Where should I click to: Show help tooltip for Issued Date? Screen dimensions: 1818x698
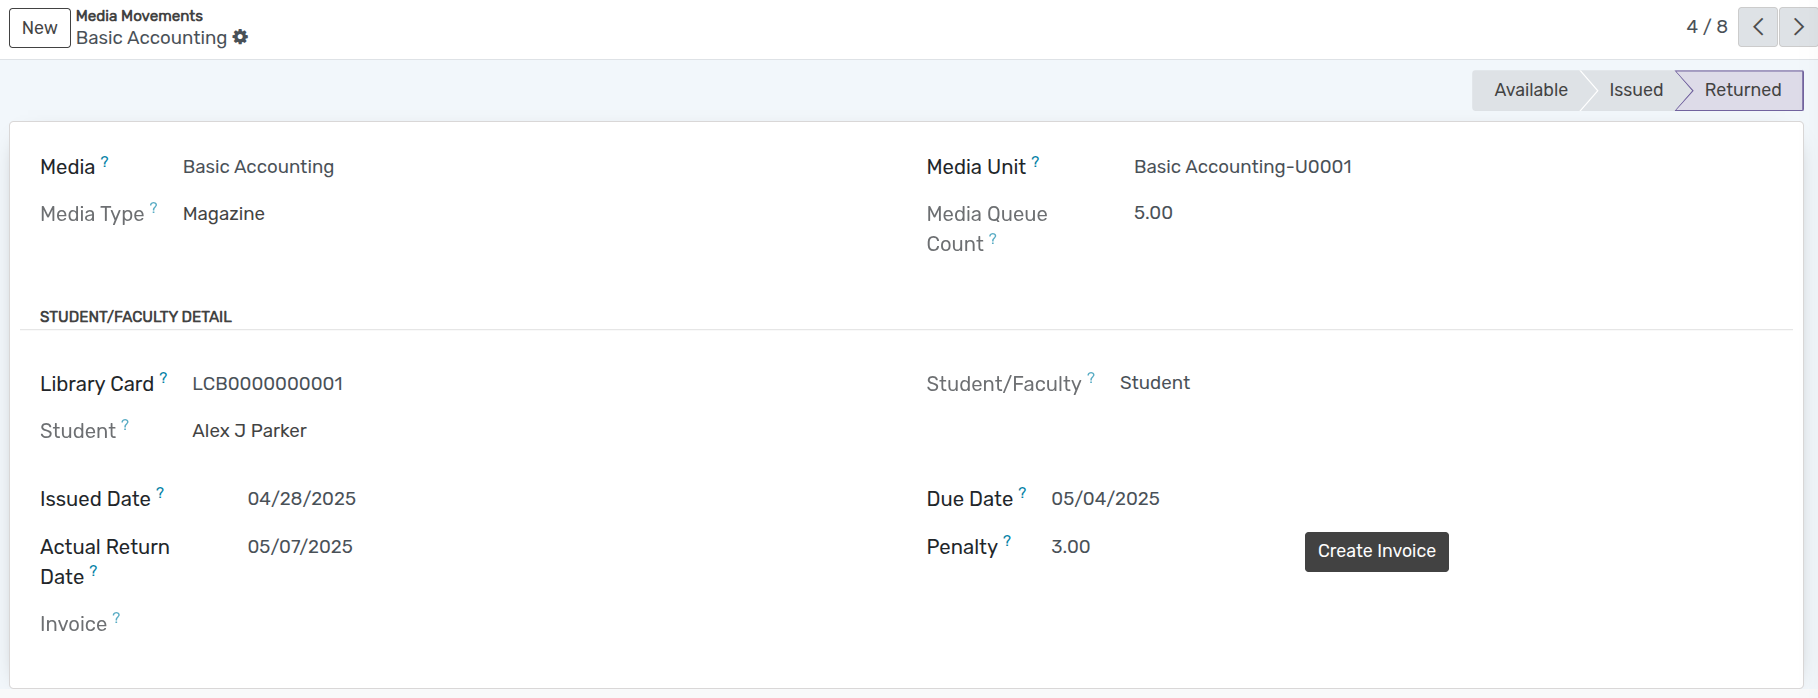(160, 493)
